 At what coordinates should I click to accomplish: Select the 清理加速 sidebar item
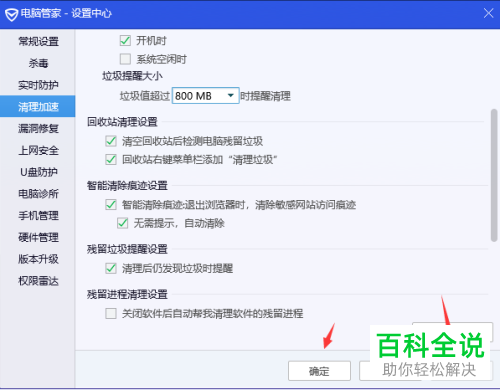(x=38, y=106)
